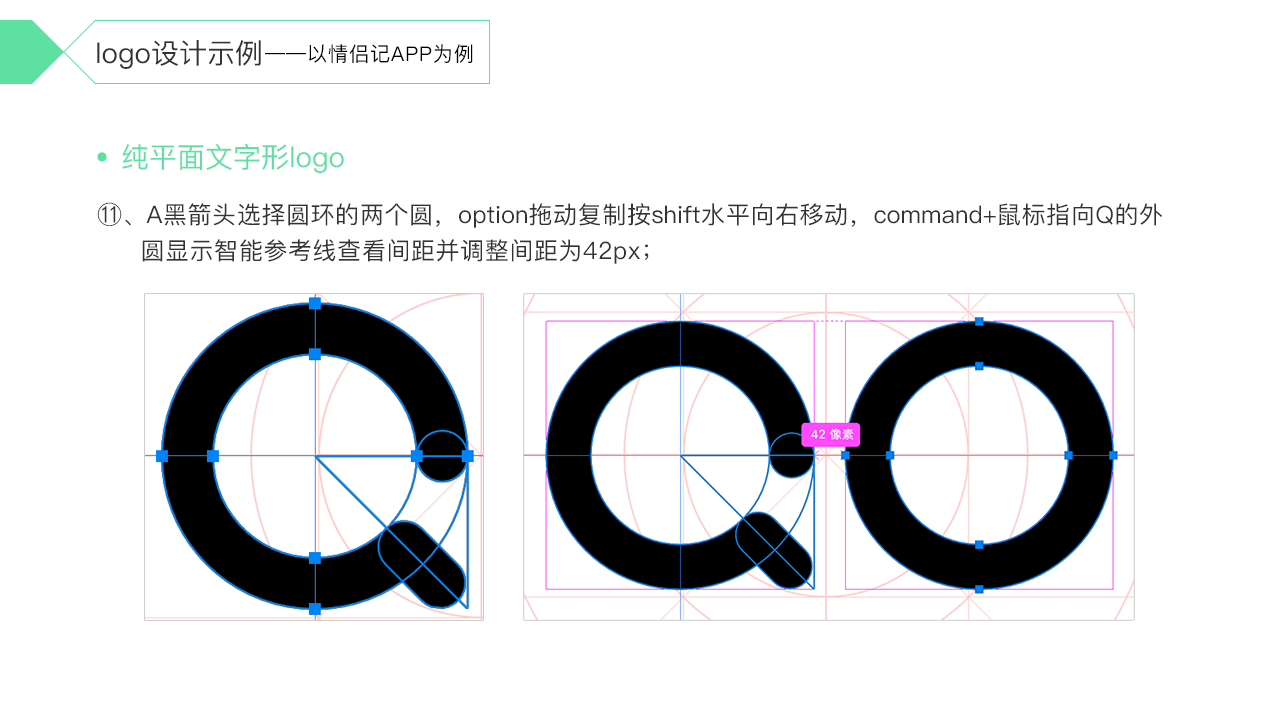1280x720 pixels.
Task: Select top outer anchor point of left Q
Action: click(315, 303)
